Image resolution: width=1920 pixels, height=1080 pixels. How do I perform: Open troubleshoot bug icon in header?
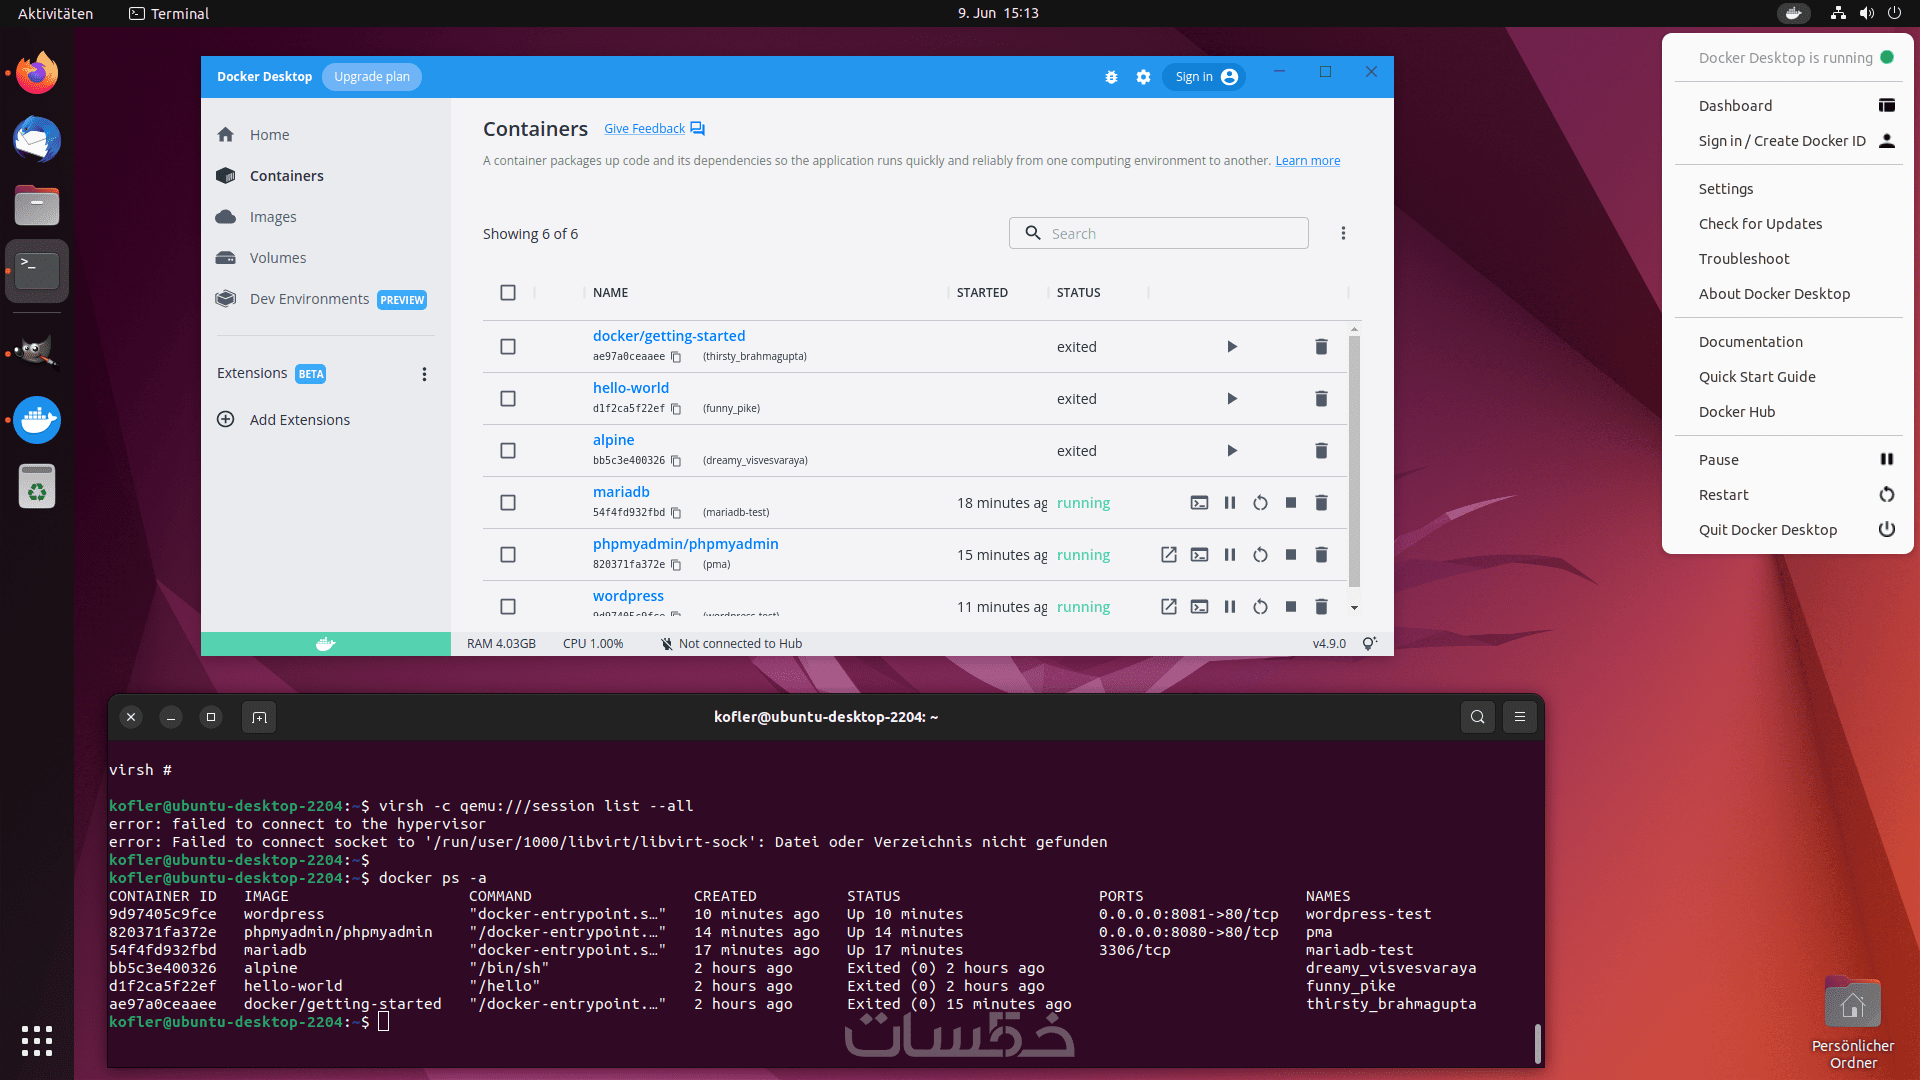click(x=1111, y=77)
